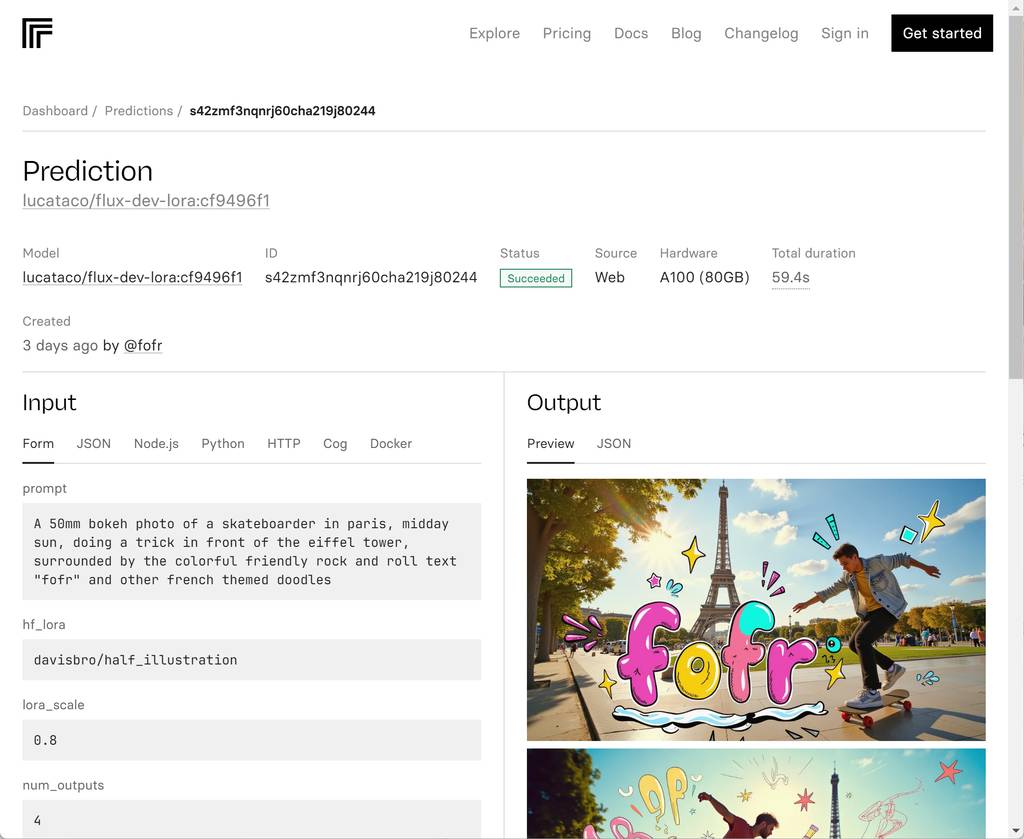Go to Docs in navigation
Viewport: 1024px width, 839px height.
(630, 33)
